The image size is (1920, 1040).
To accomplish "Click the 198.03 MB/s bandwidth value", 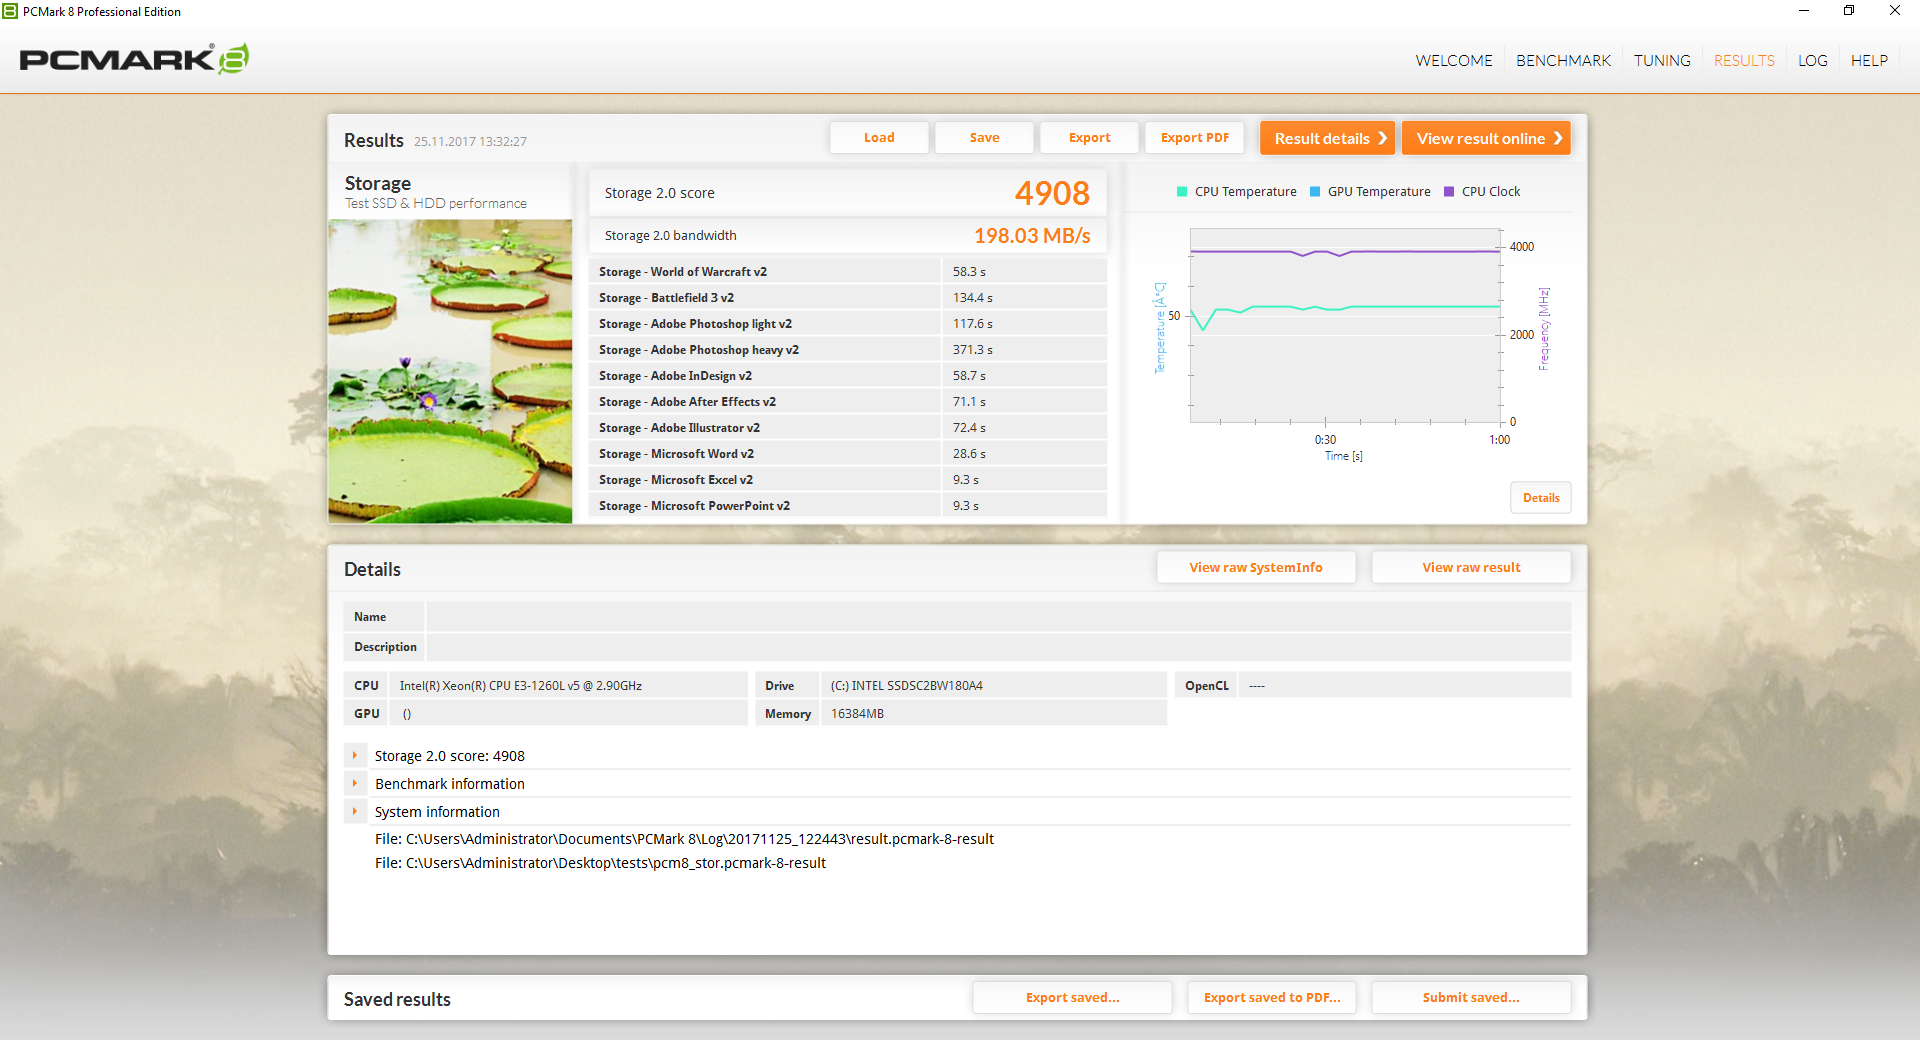I will tap(1032, 236).
